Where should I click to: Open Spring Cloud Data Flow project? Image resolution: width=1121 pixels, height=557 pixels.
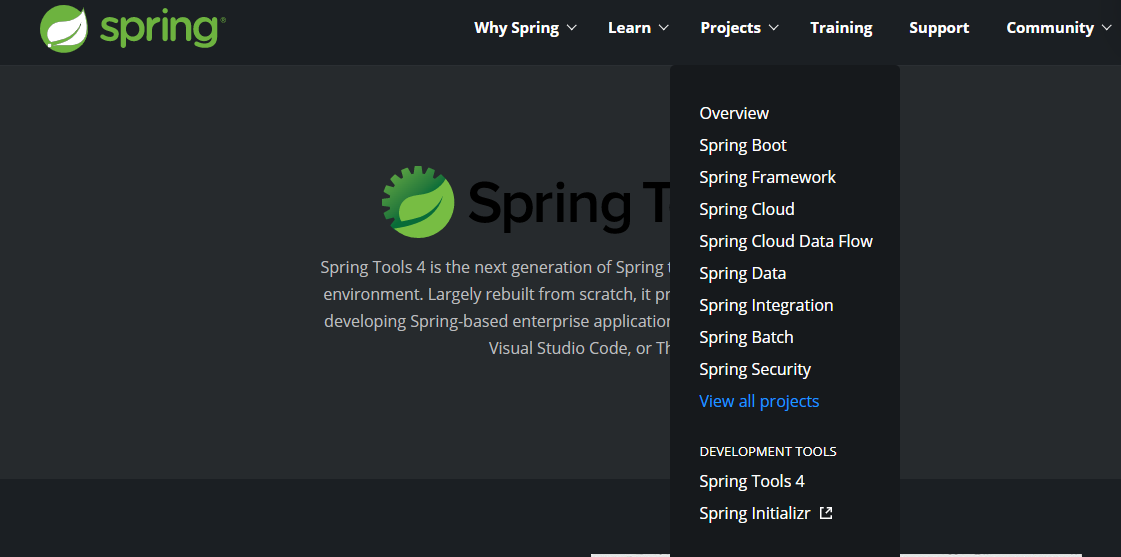[786, 241]
